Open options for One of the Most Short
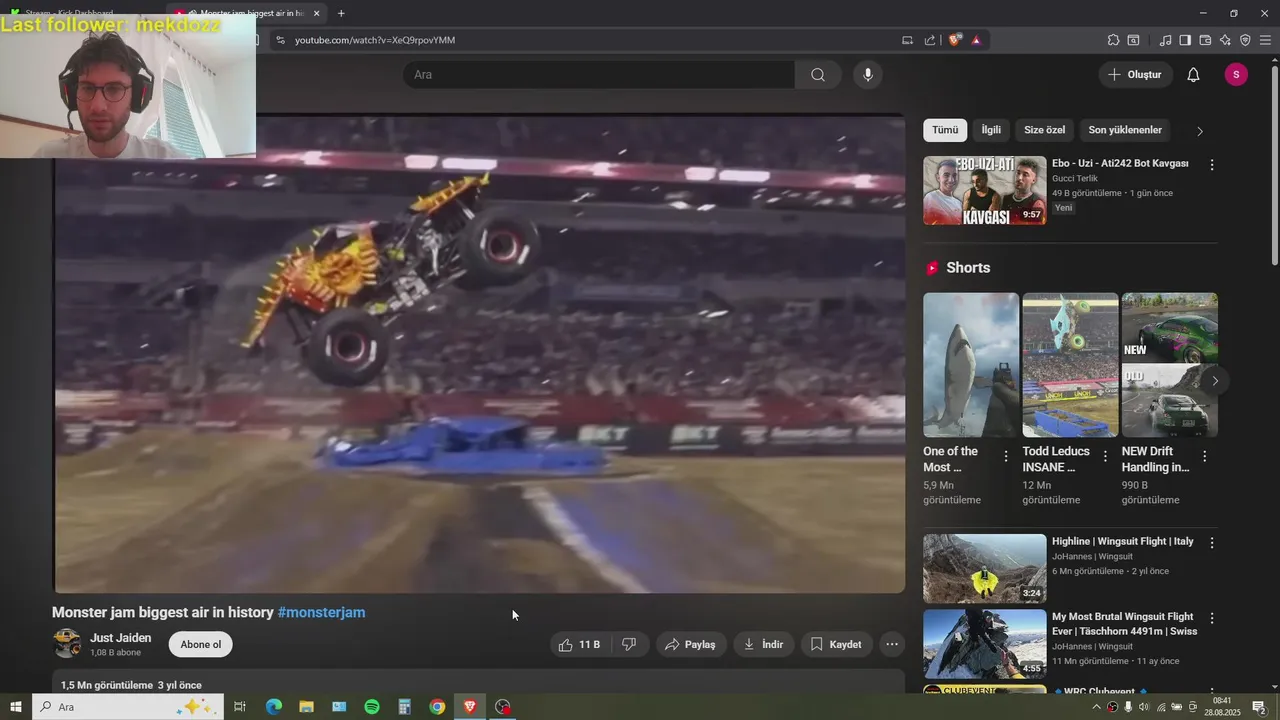 tap(1006, 456)
